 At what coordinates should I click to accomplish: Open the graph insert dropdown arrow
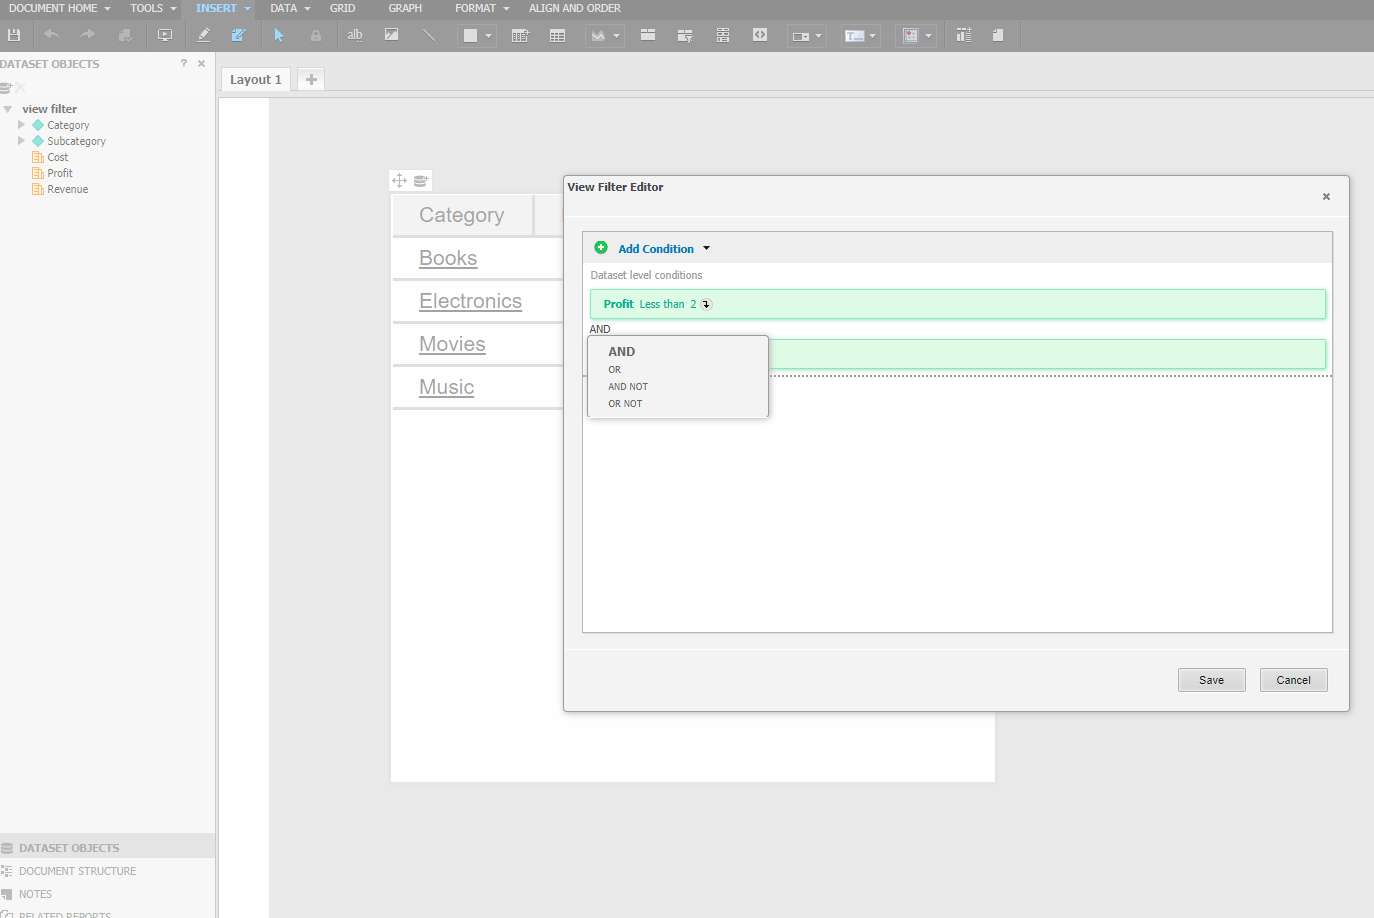coord(616,36)
